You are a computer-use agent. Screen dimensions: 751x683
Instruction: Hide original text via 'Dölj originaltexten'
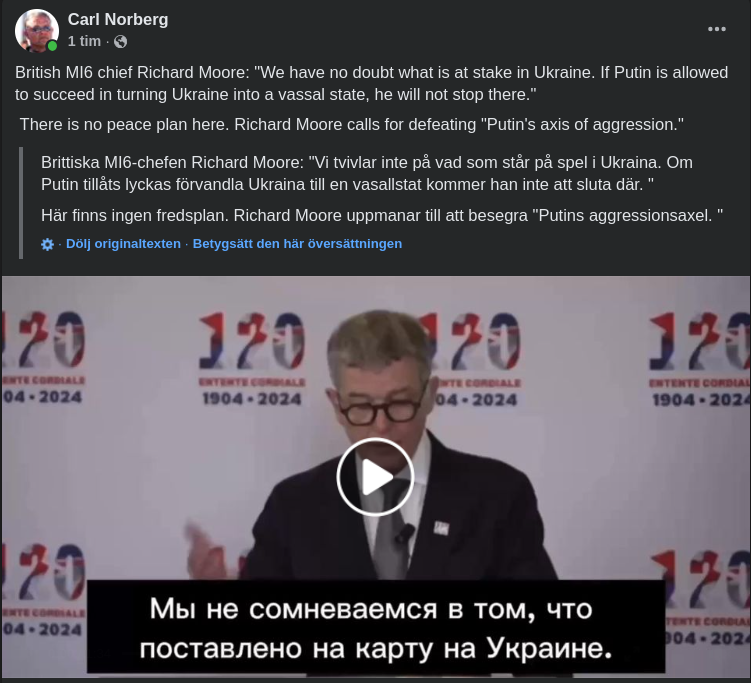123,244
